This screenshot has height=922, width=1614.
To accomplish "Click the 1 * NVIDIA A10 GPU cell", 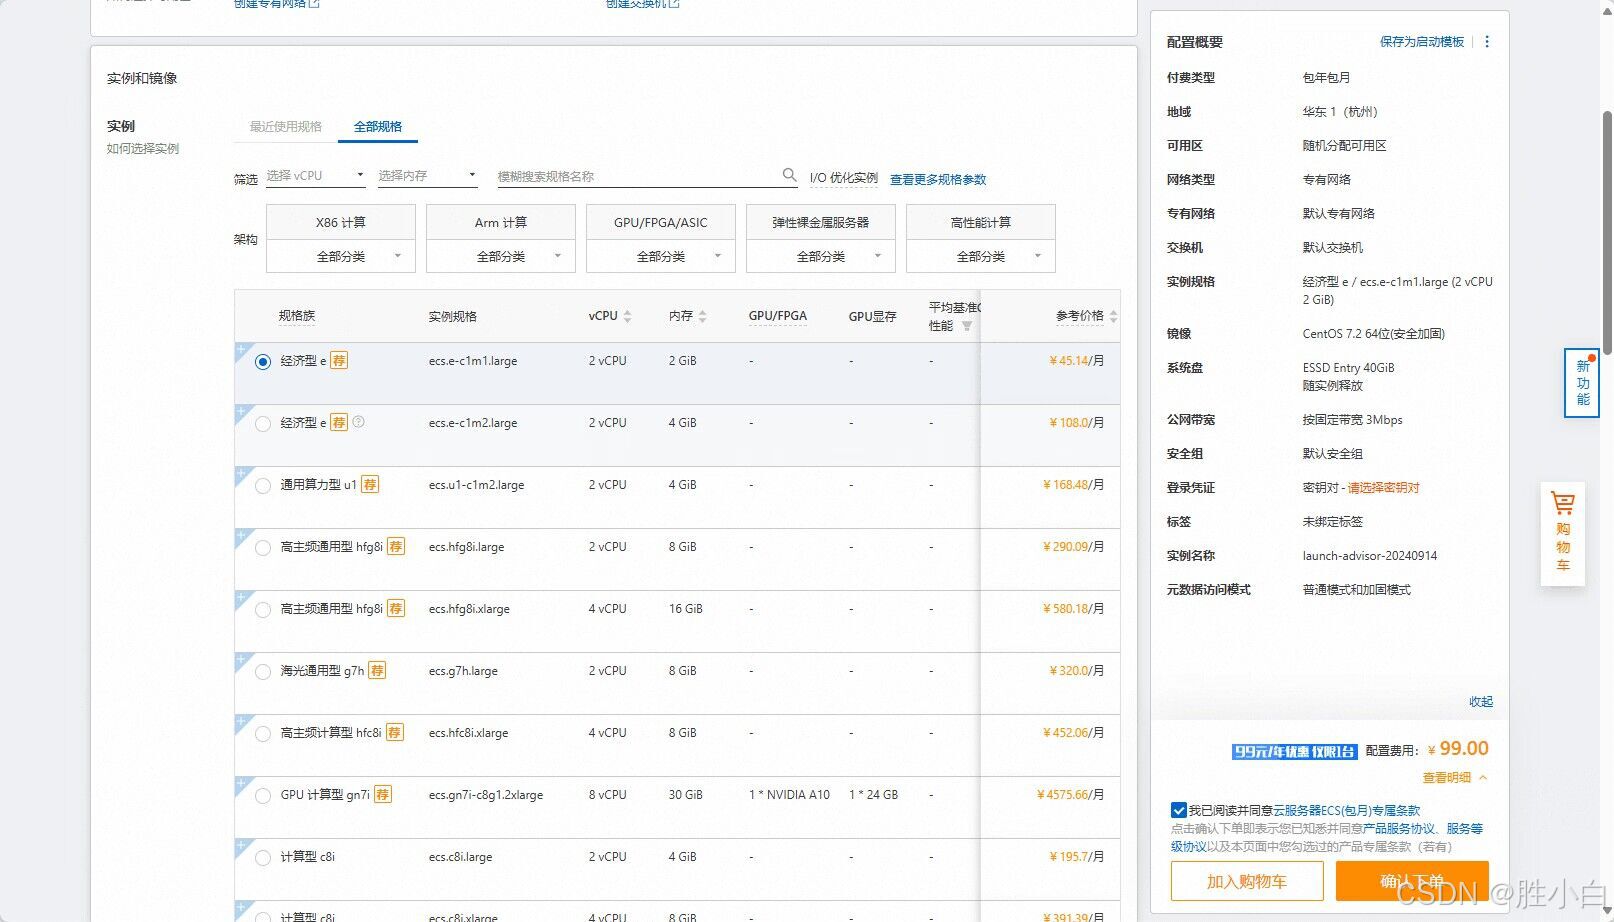I will coord(789,795).
